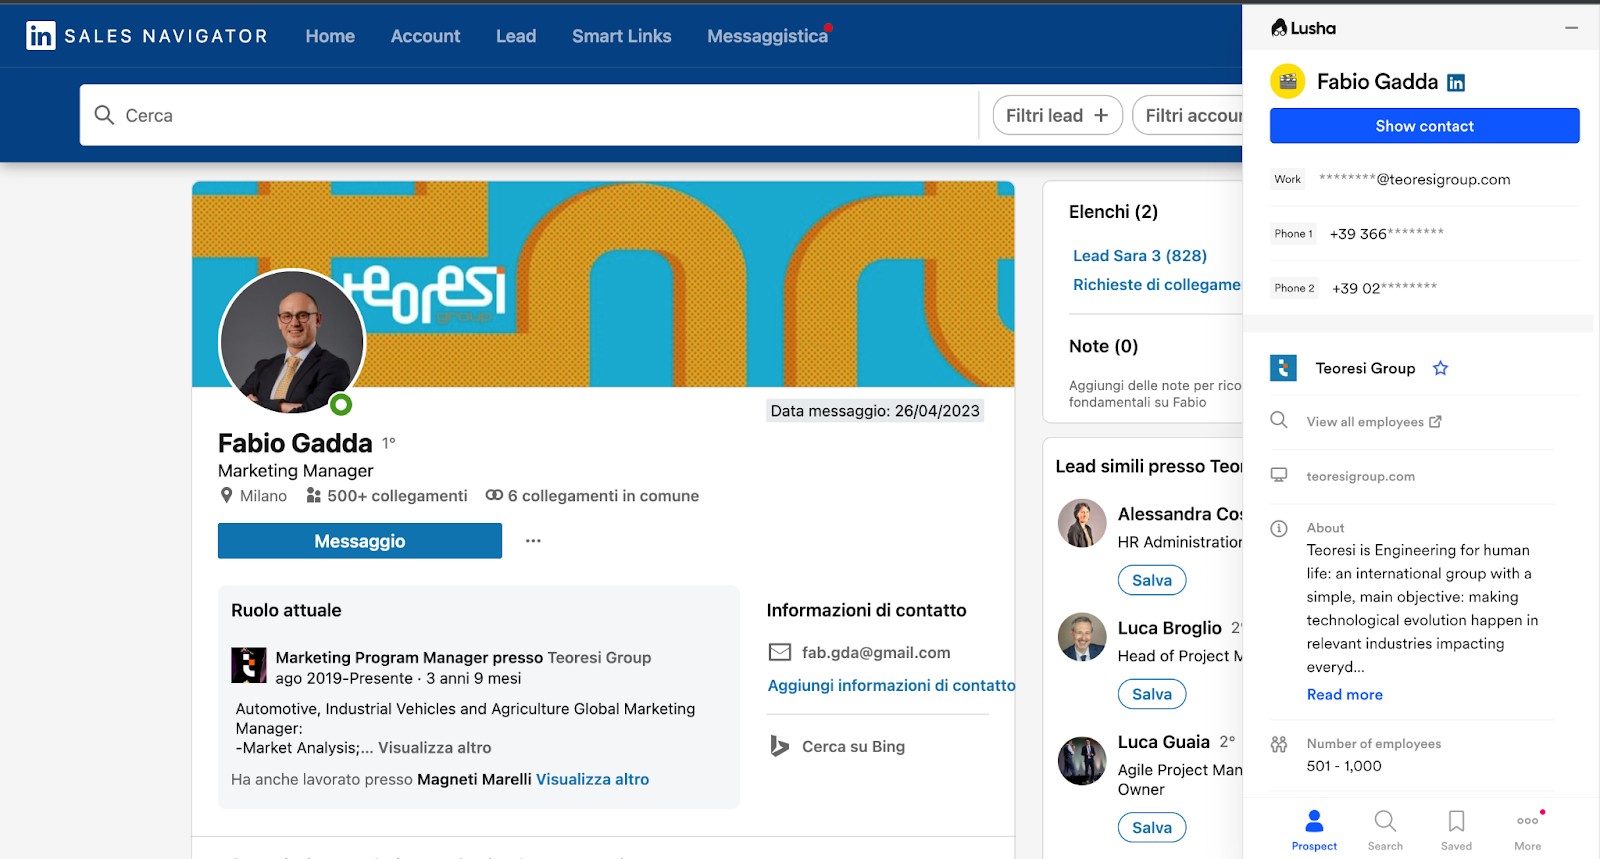Image resolution: width=1600 pixels, height=859 pixels.
Task: Star Teoresi Group as favorite
Action: coord(1440,368)
